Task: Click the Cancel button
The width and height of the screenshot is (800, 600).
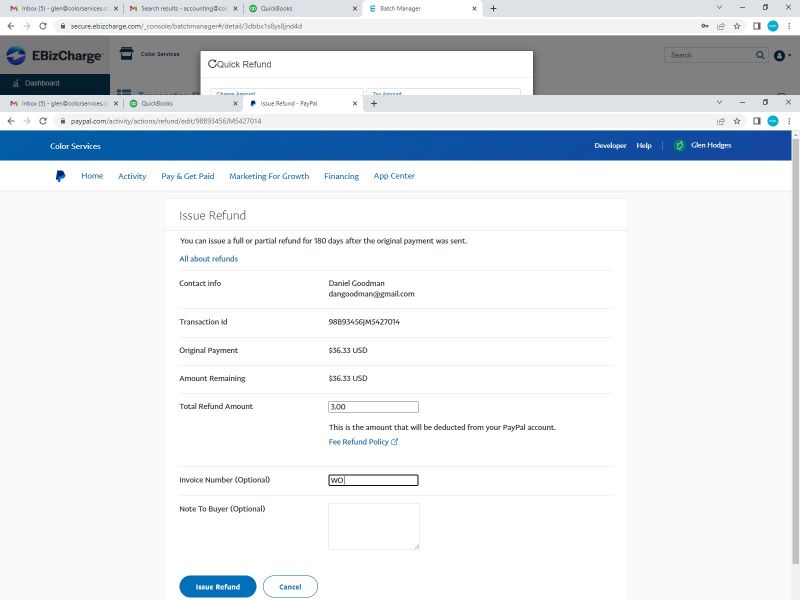Action: (x=290, y=586)
